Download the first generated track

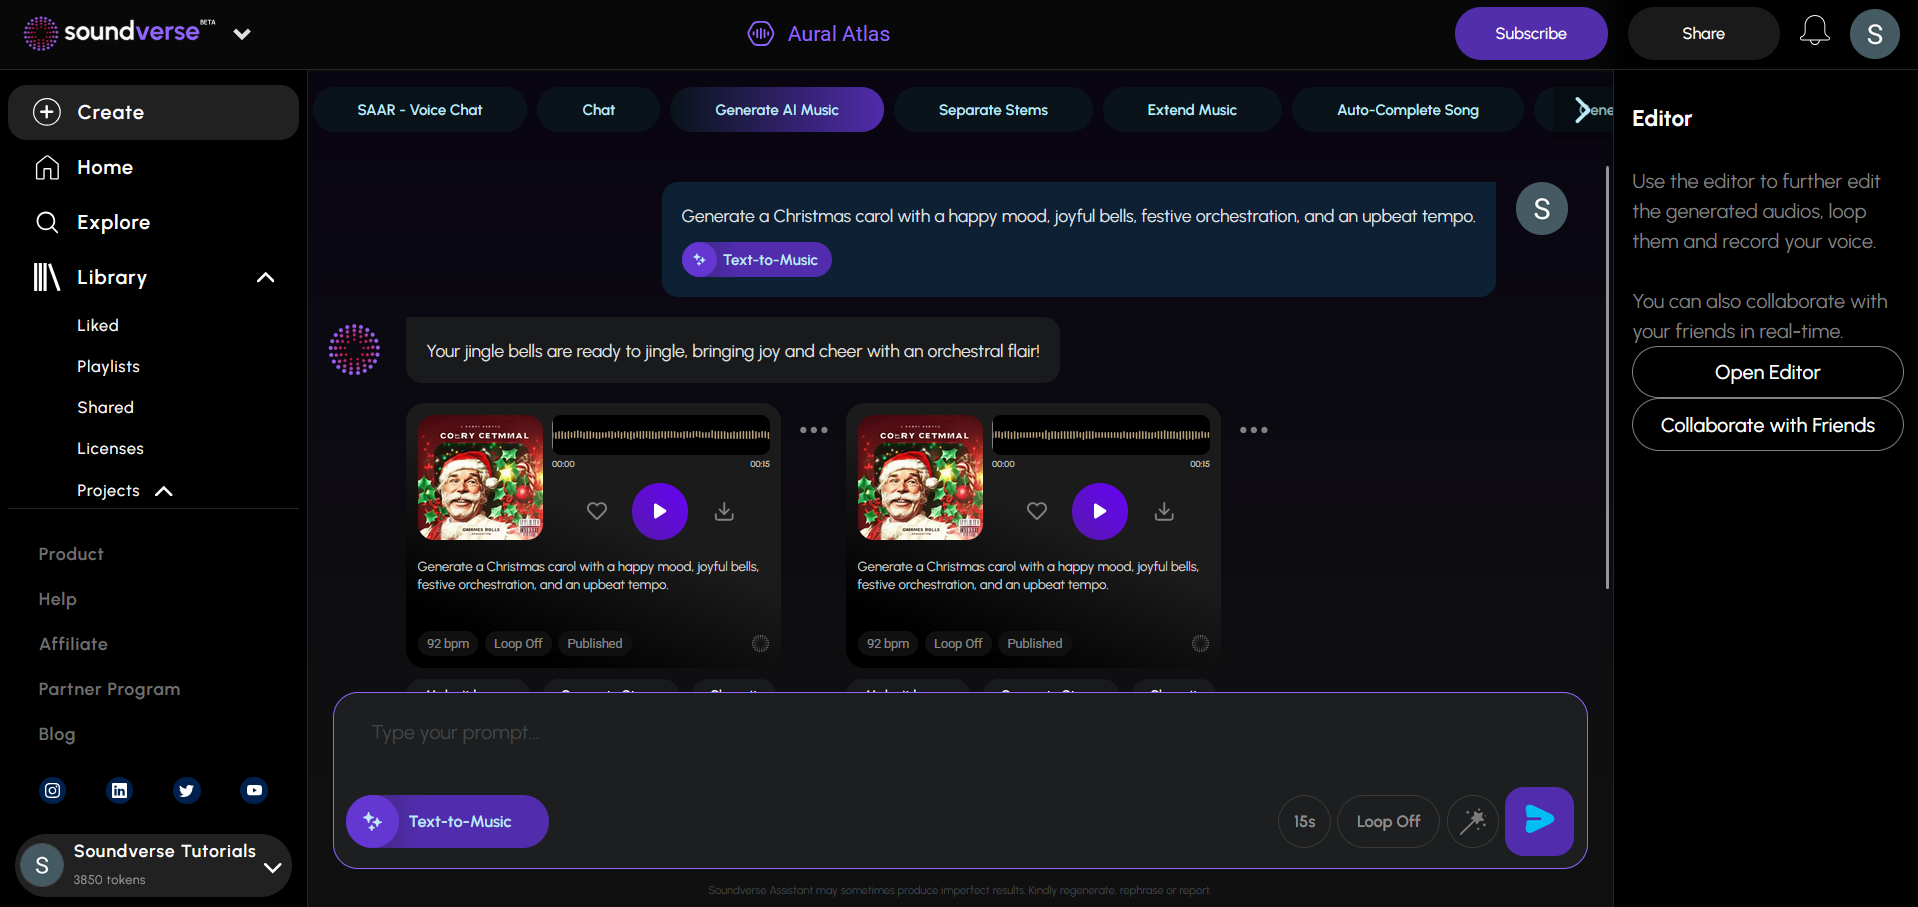point(724,511)
